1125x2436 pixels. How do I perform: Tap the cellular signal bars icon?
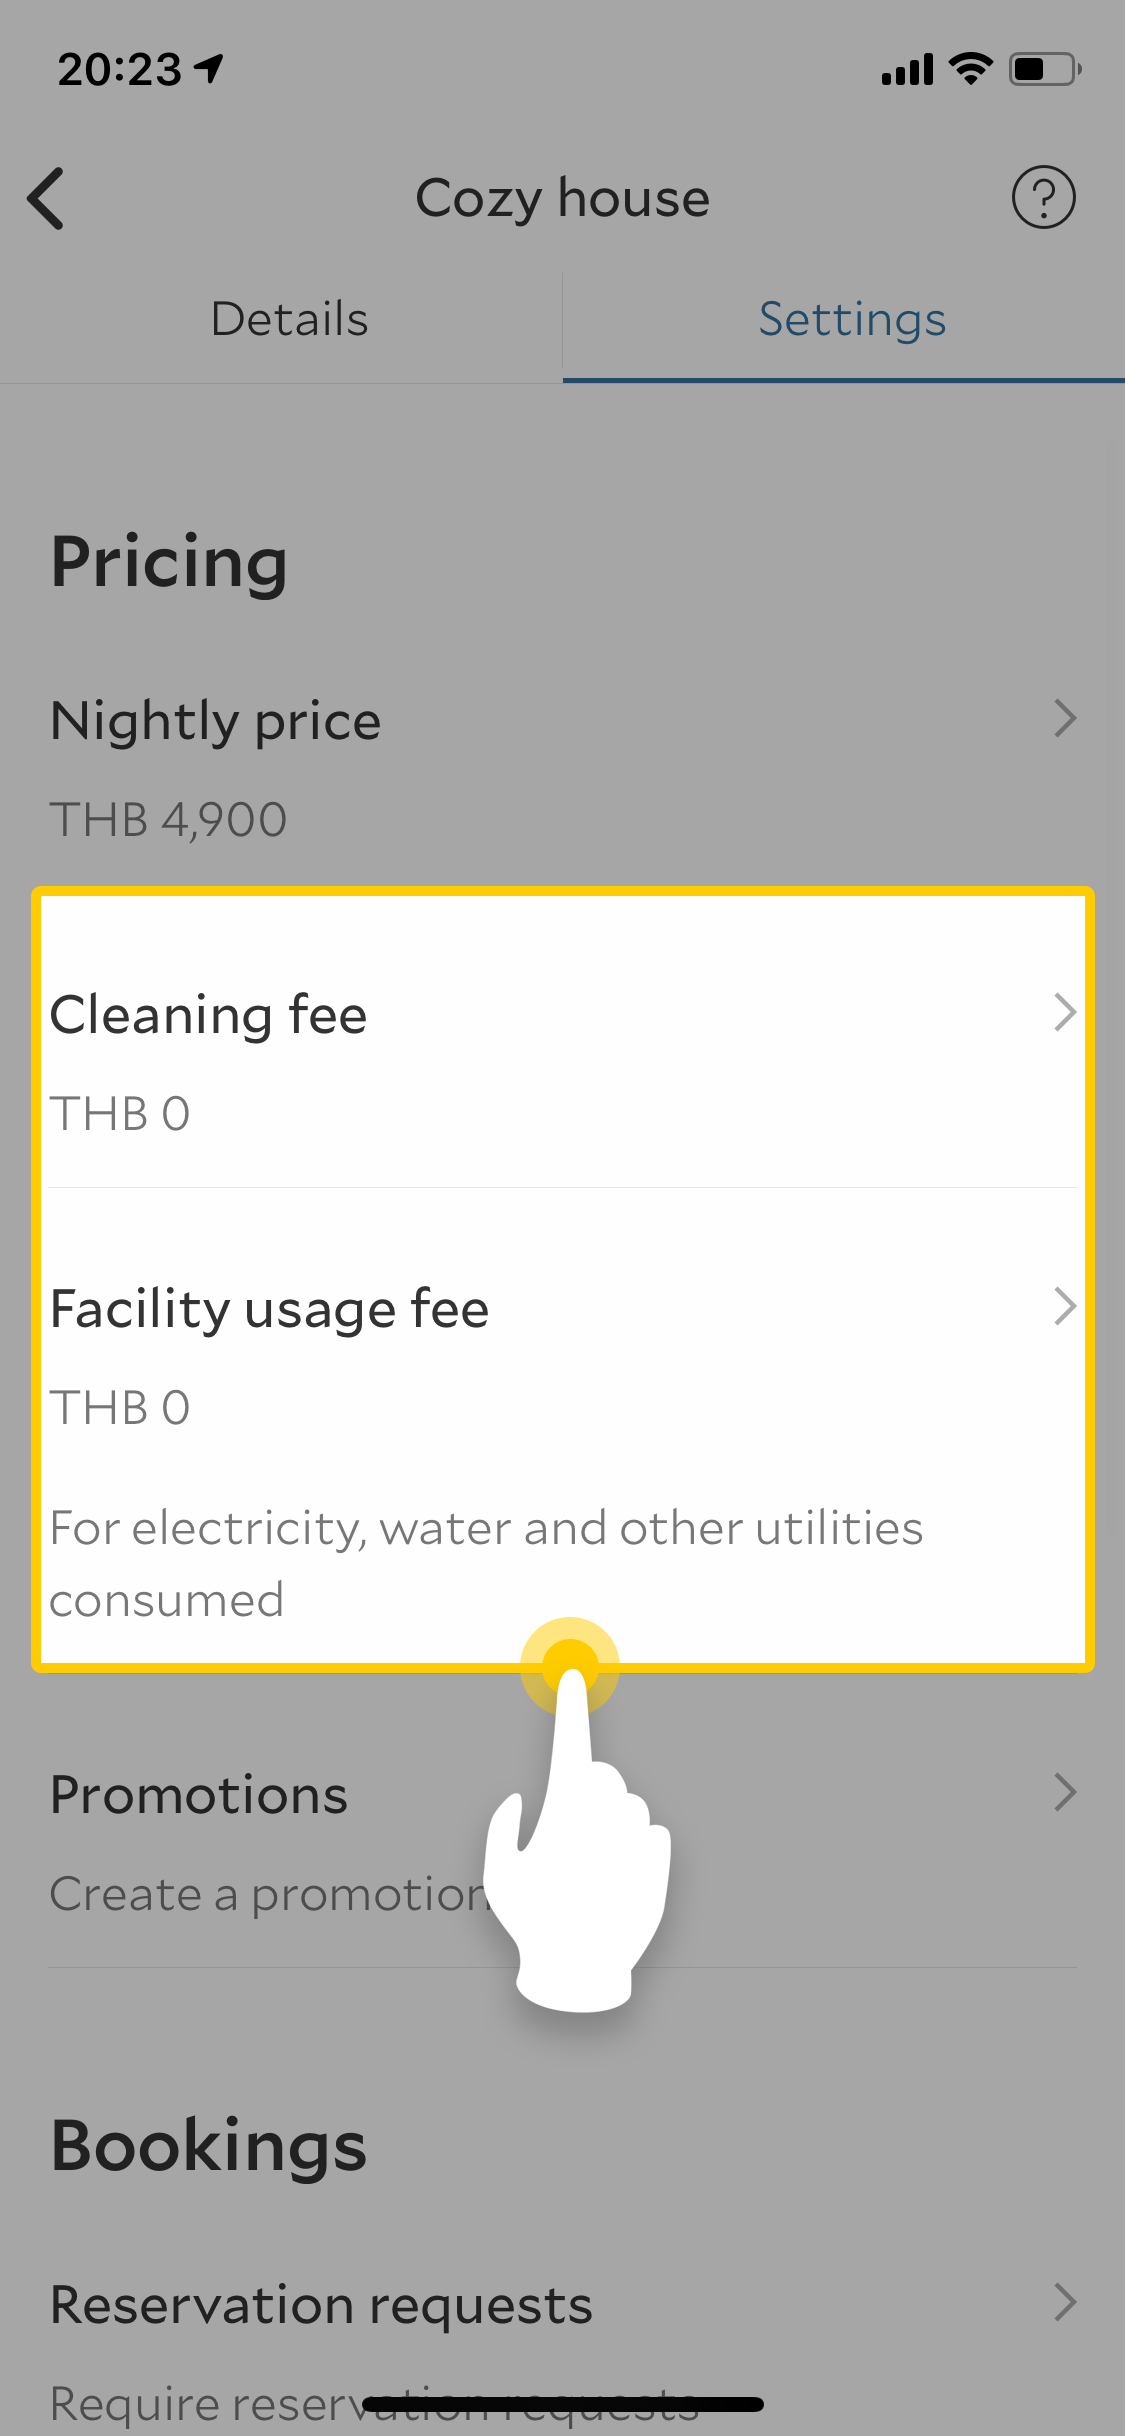(907, 70)
